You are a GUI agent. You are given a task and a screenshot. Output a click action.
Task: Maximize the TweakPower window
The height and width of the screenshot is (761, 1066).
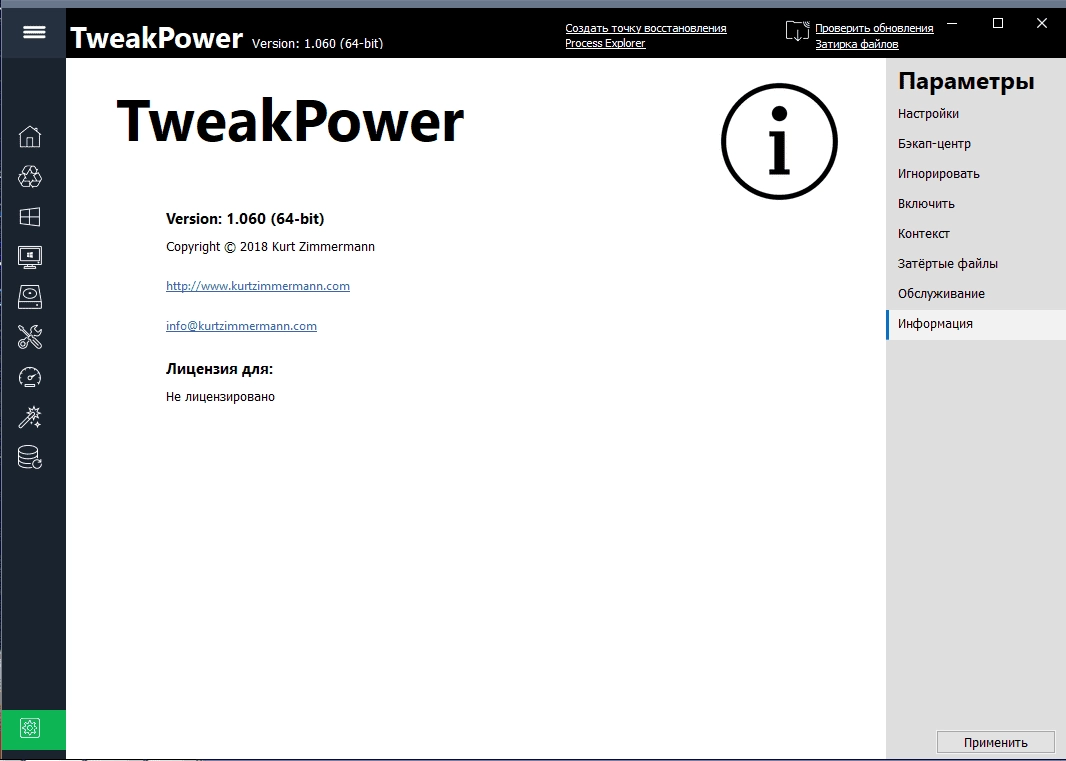(x=998, y=24)
